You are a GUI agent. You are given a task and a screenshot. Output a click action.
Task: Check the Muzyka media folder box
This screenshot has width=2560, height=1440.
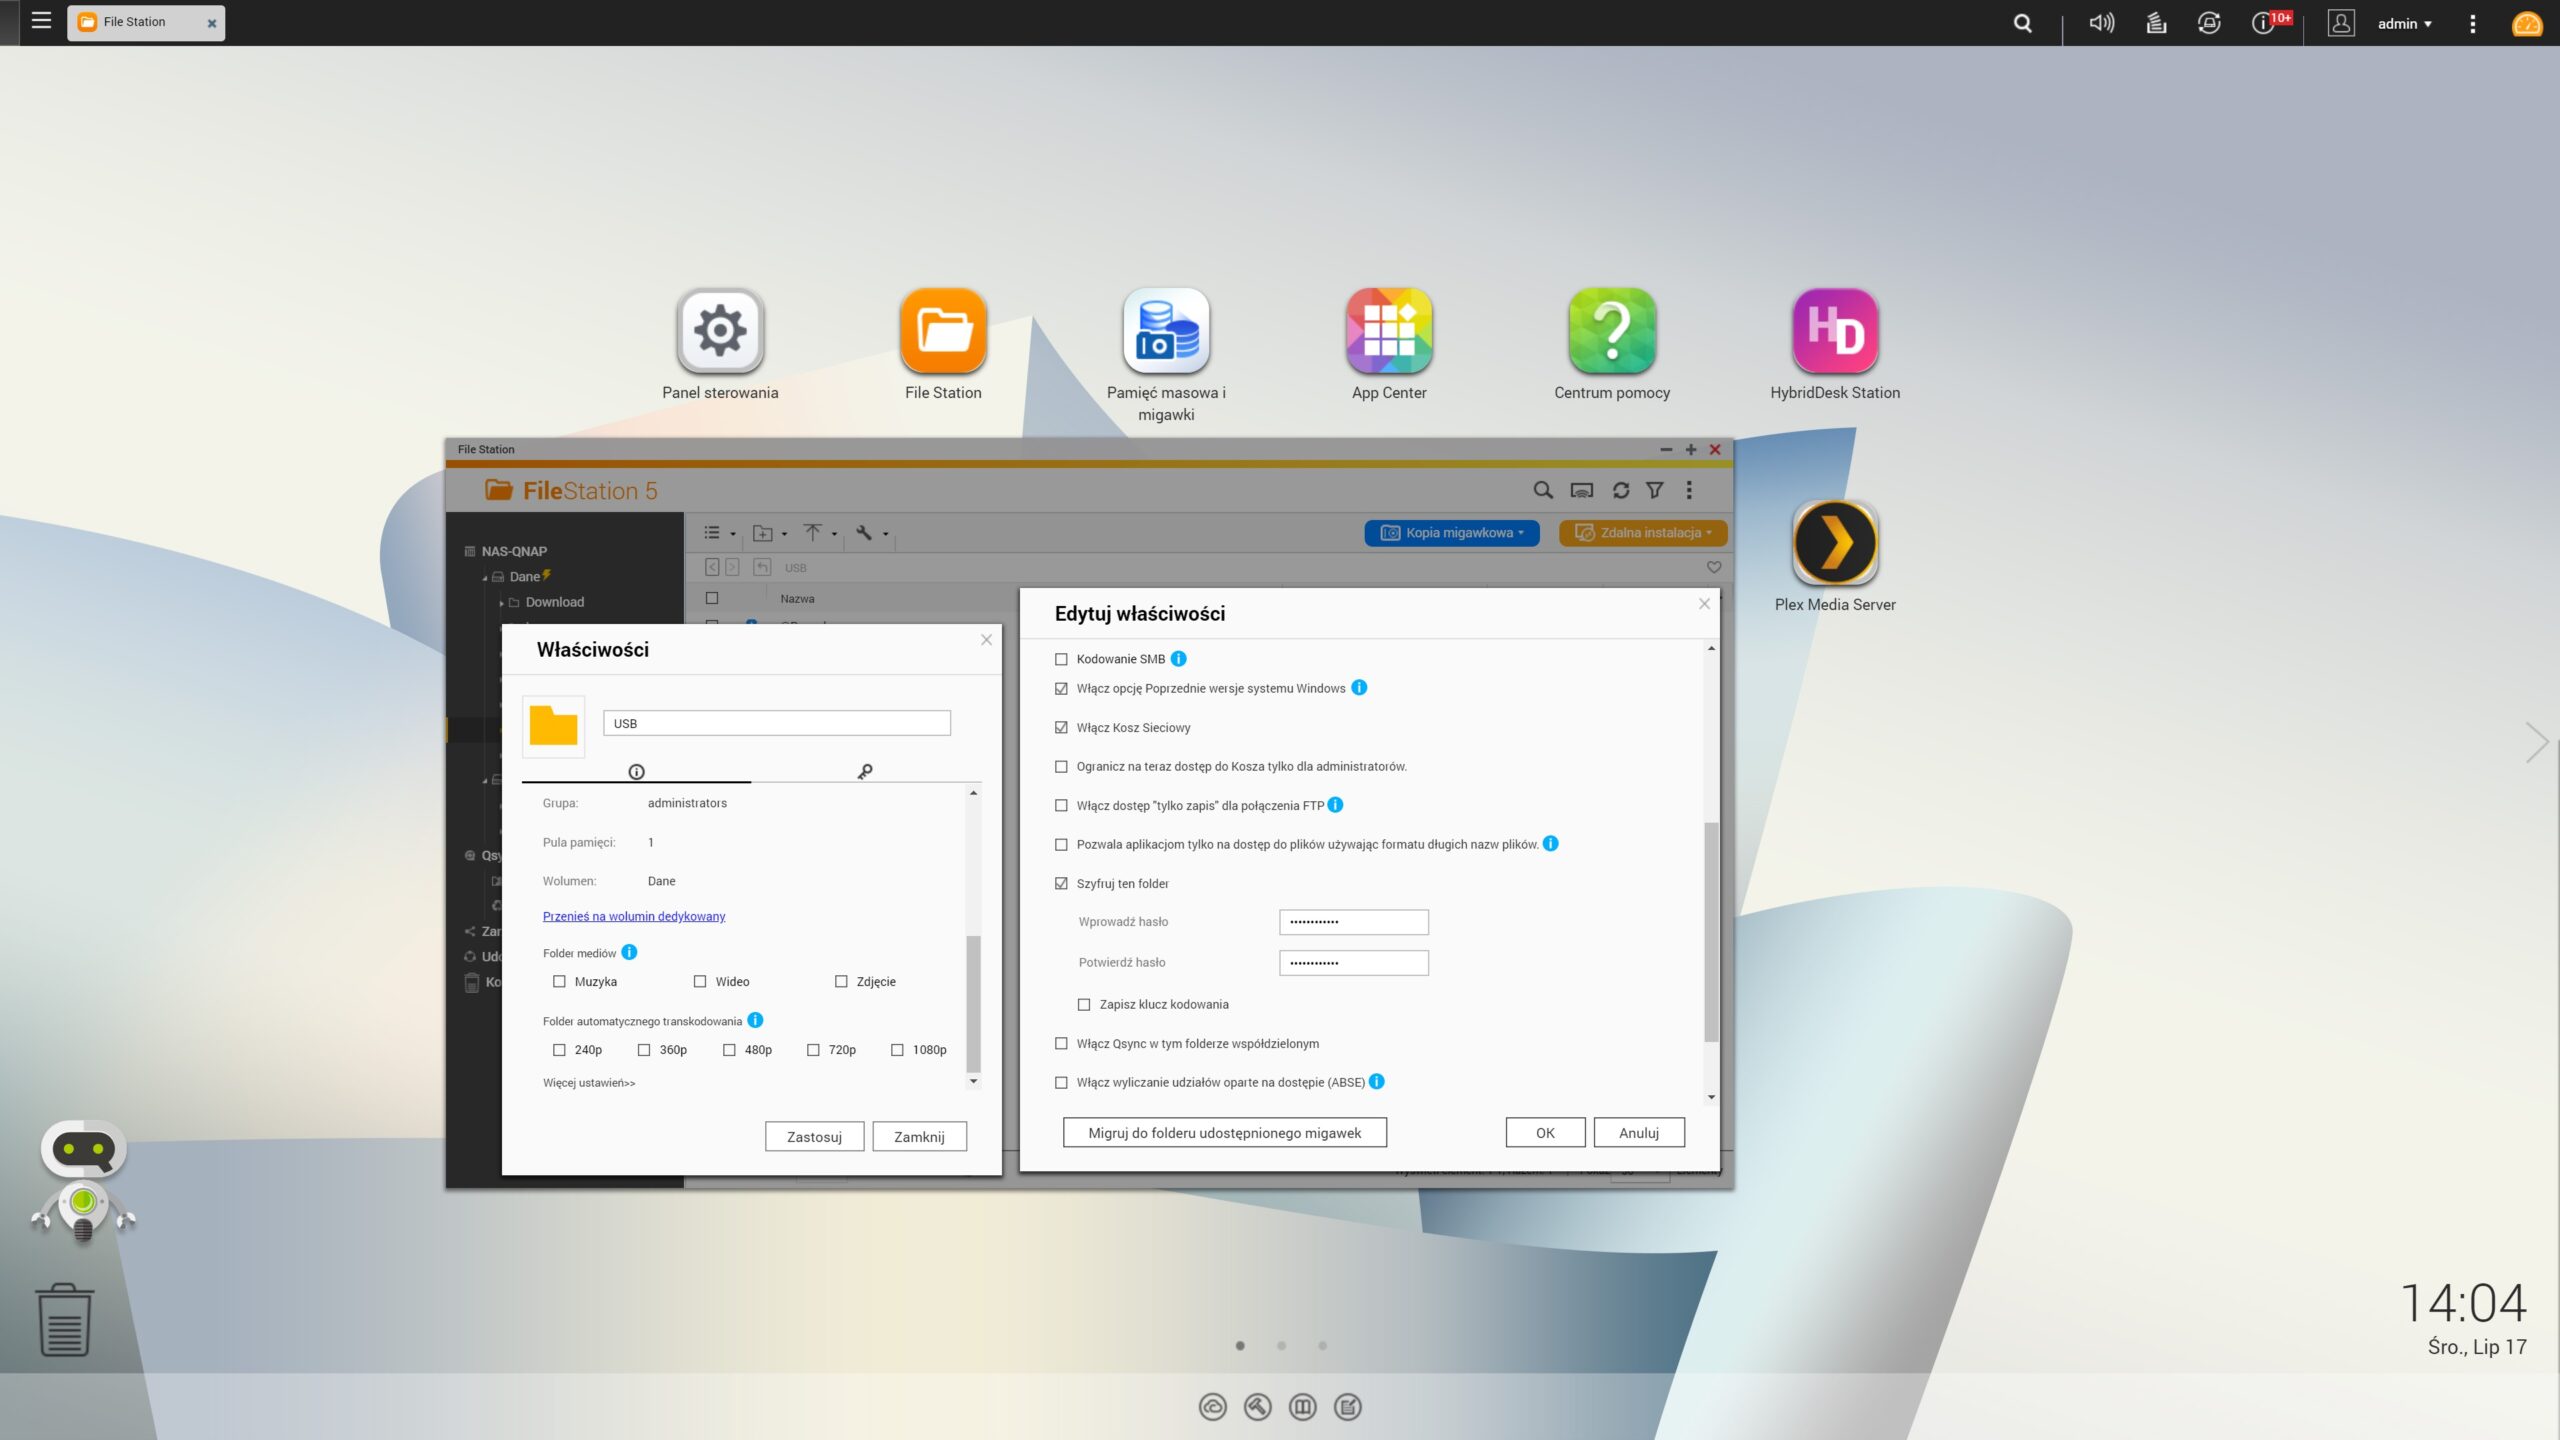pyautogui.click(x=559, y=981)
